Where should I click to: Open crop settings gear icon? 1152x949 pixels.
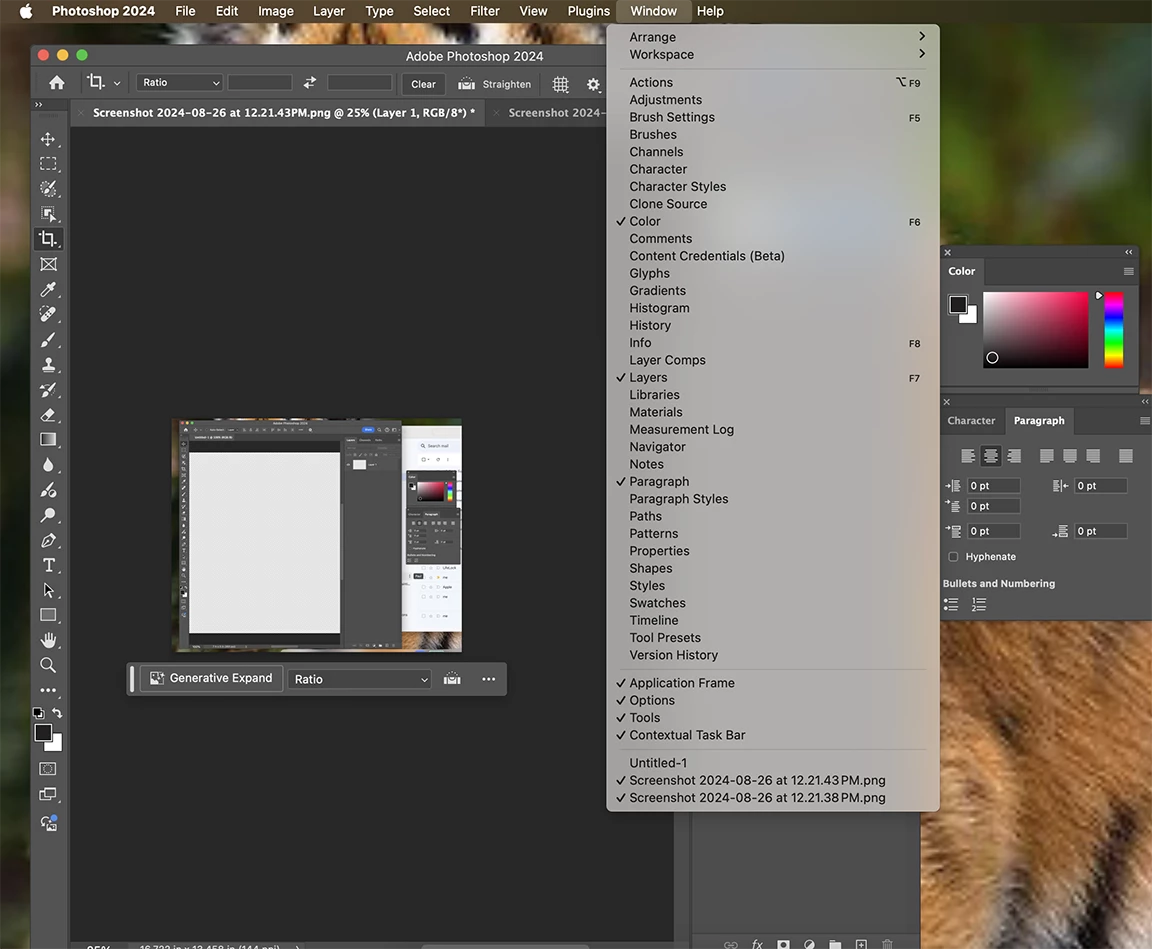click(593, 84)
